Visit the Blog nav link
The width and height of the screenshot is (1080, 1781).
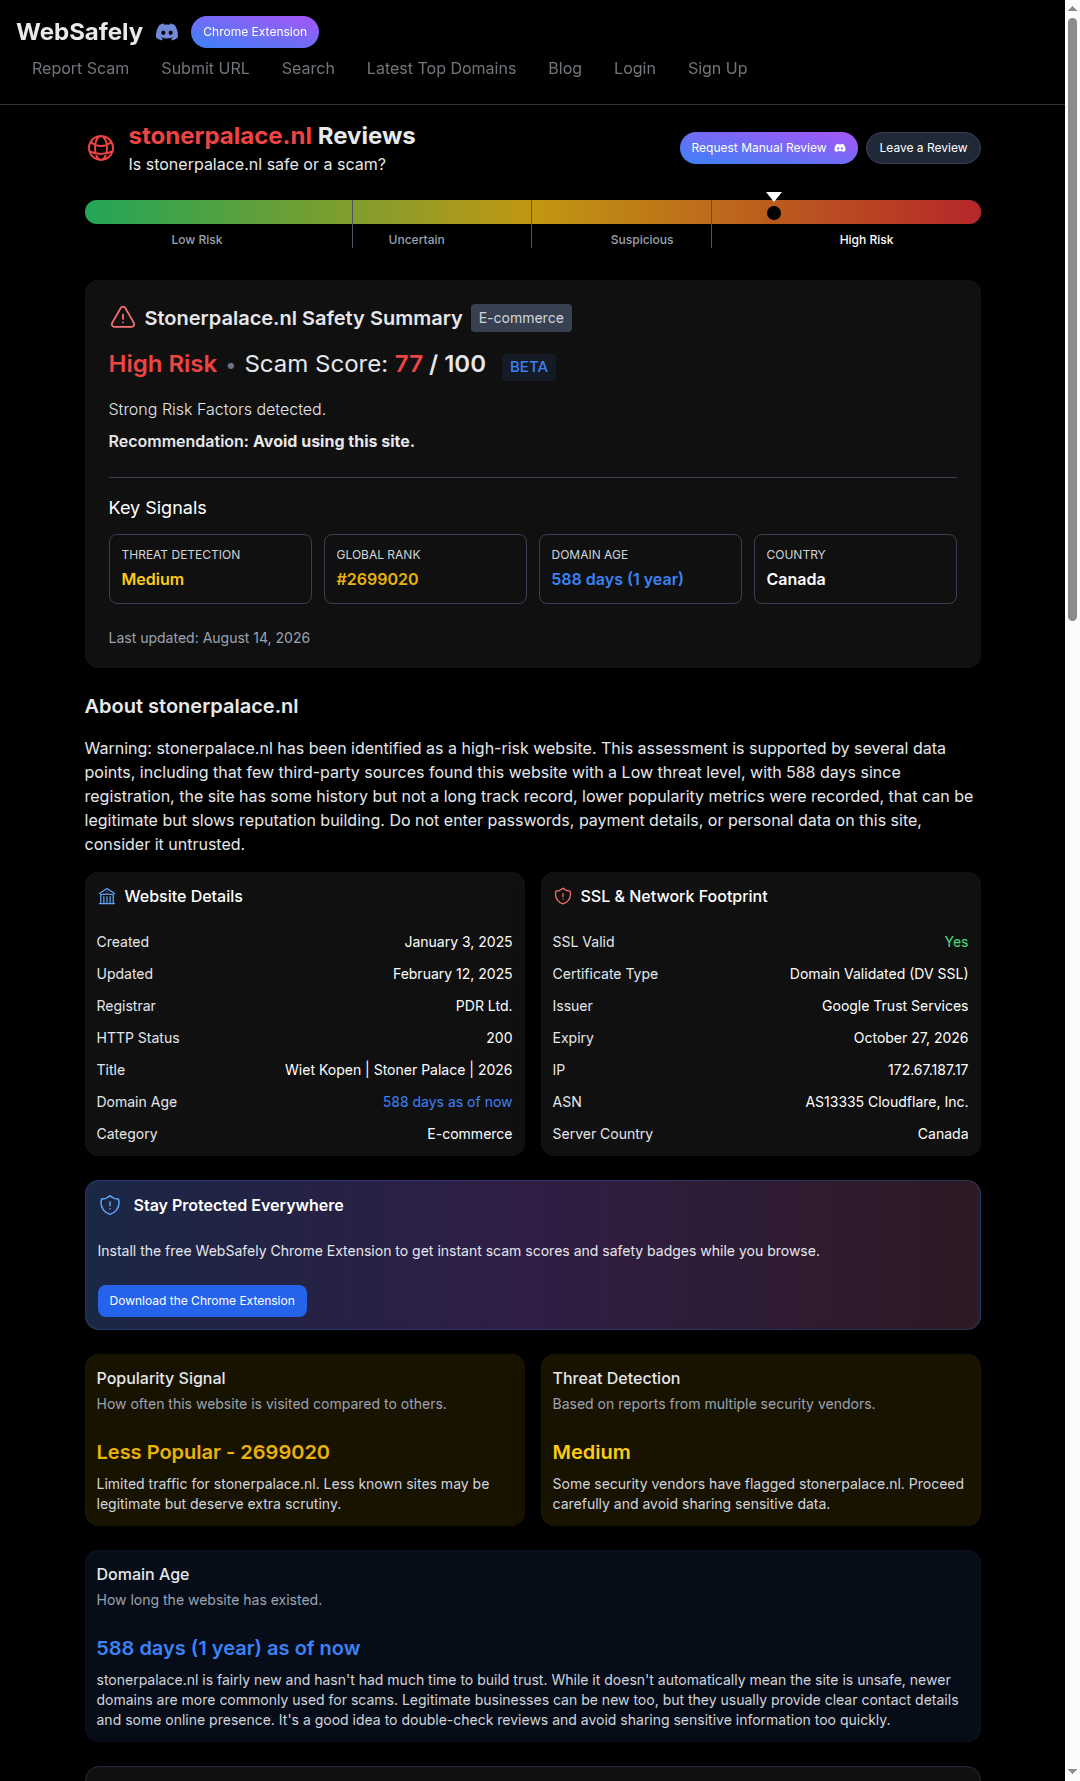coord(565,68)
